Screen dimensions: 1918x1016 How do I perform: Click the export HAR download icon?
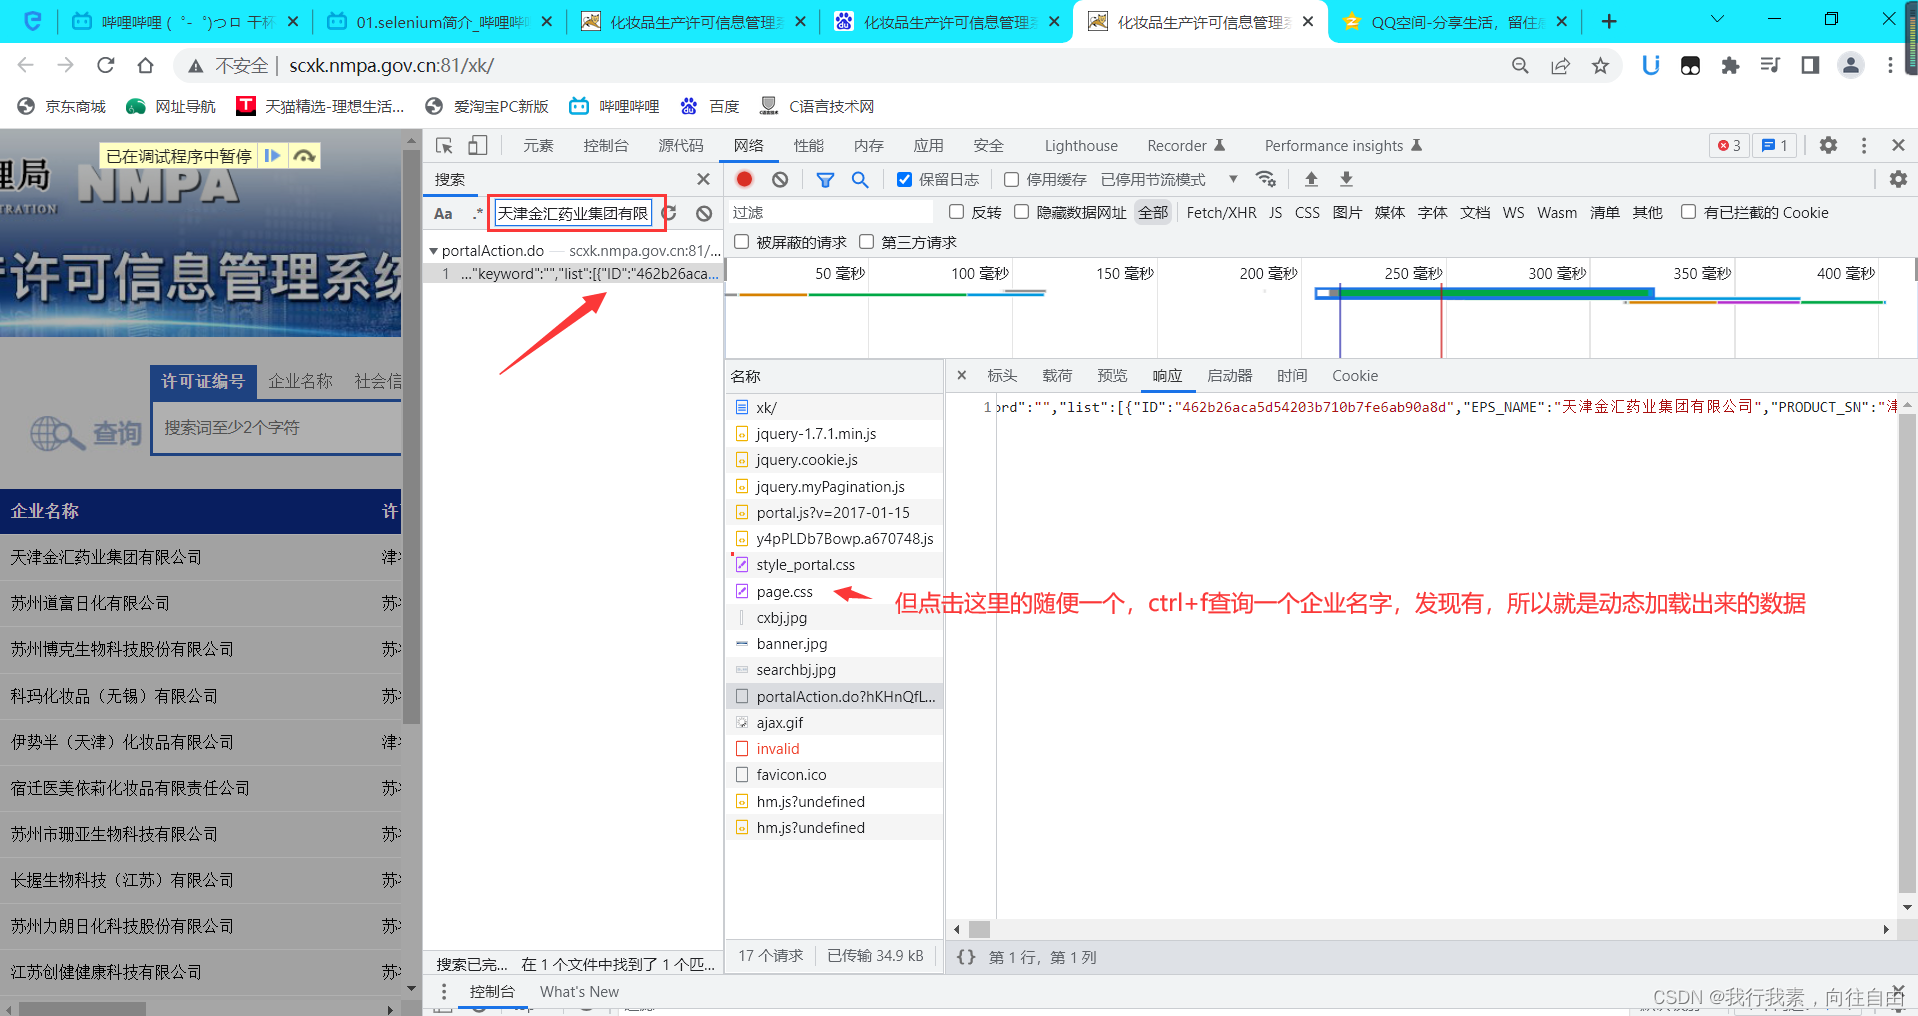(x=1346, y=179)
